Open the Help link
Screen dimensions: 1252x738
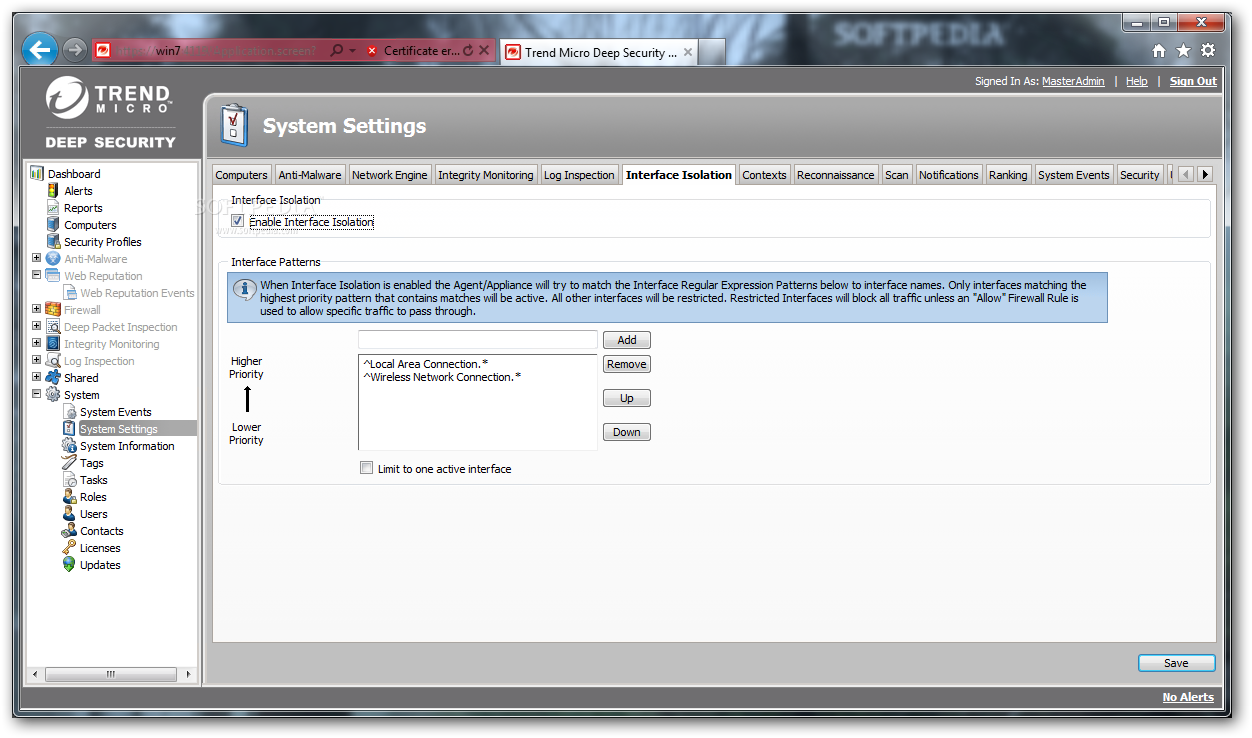click(1137, 82)
